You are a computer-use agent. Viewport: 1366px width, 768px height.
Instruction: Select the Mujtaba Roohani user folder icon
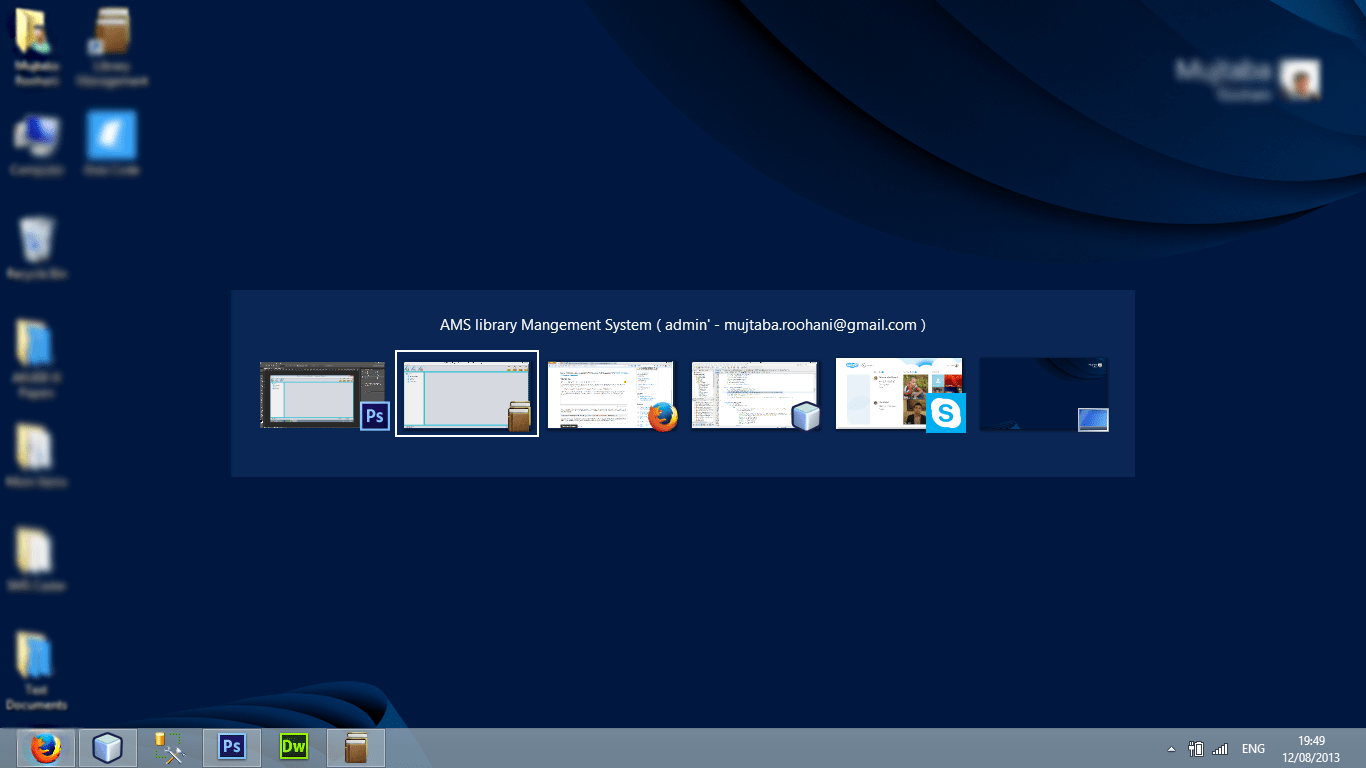coord(37,47)
